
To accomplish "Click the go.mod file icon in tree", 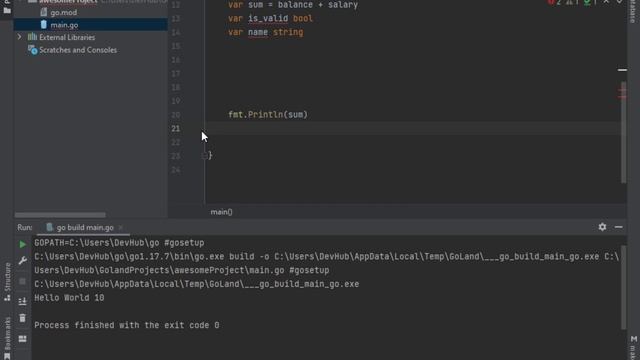I will (x=44, y=12).
